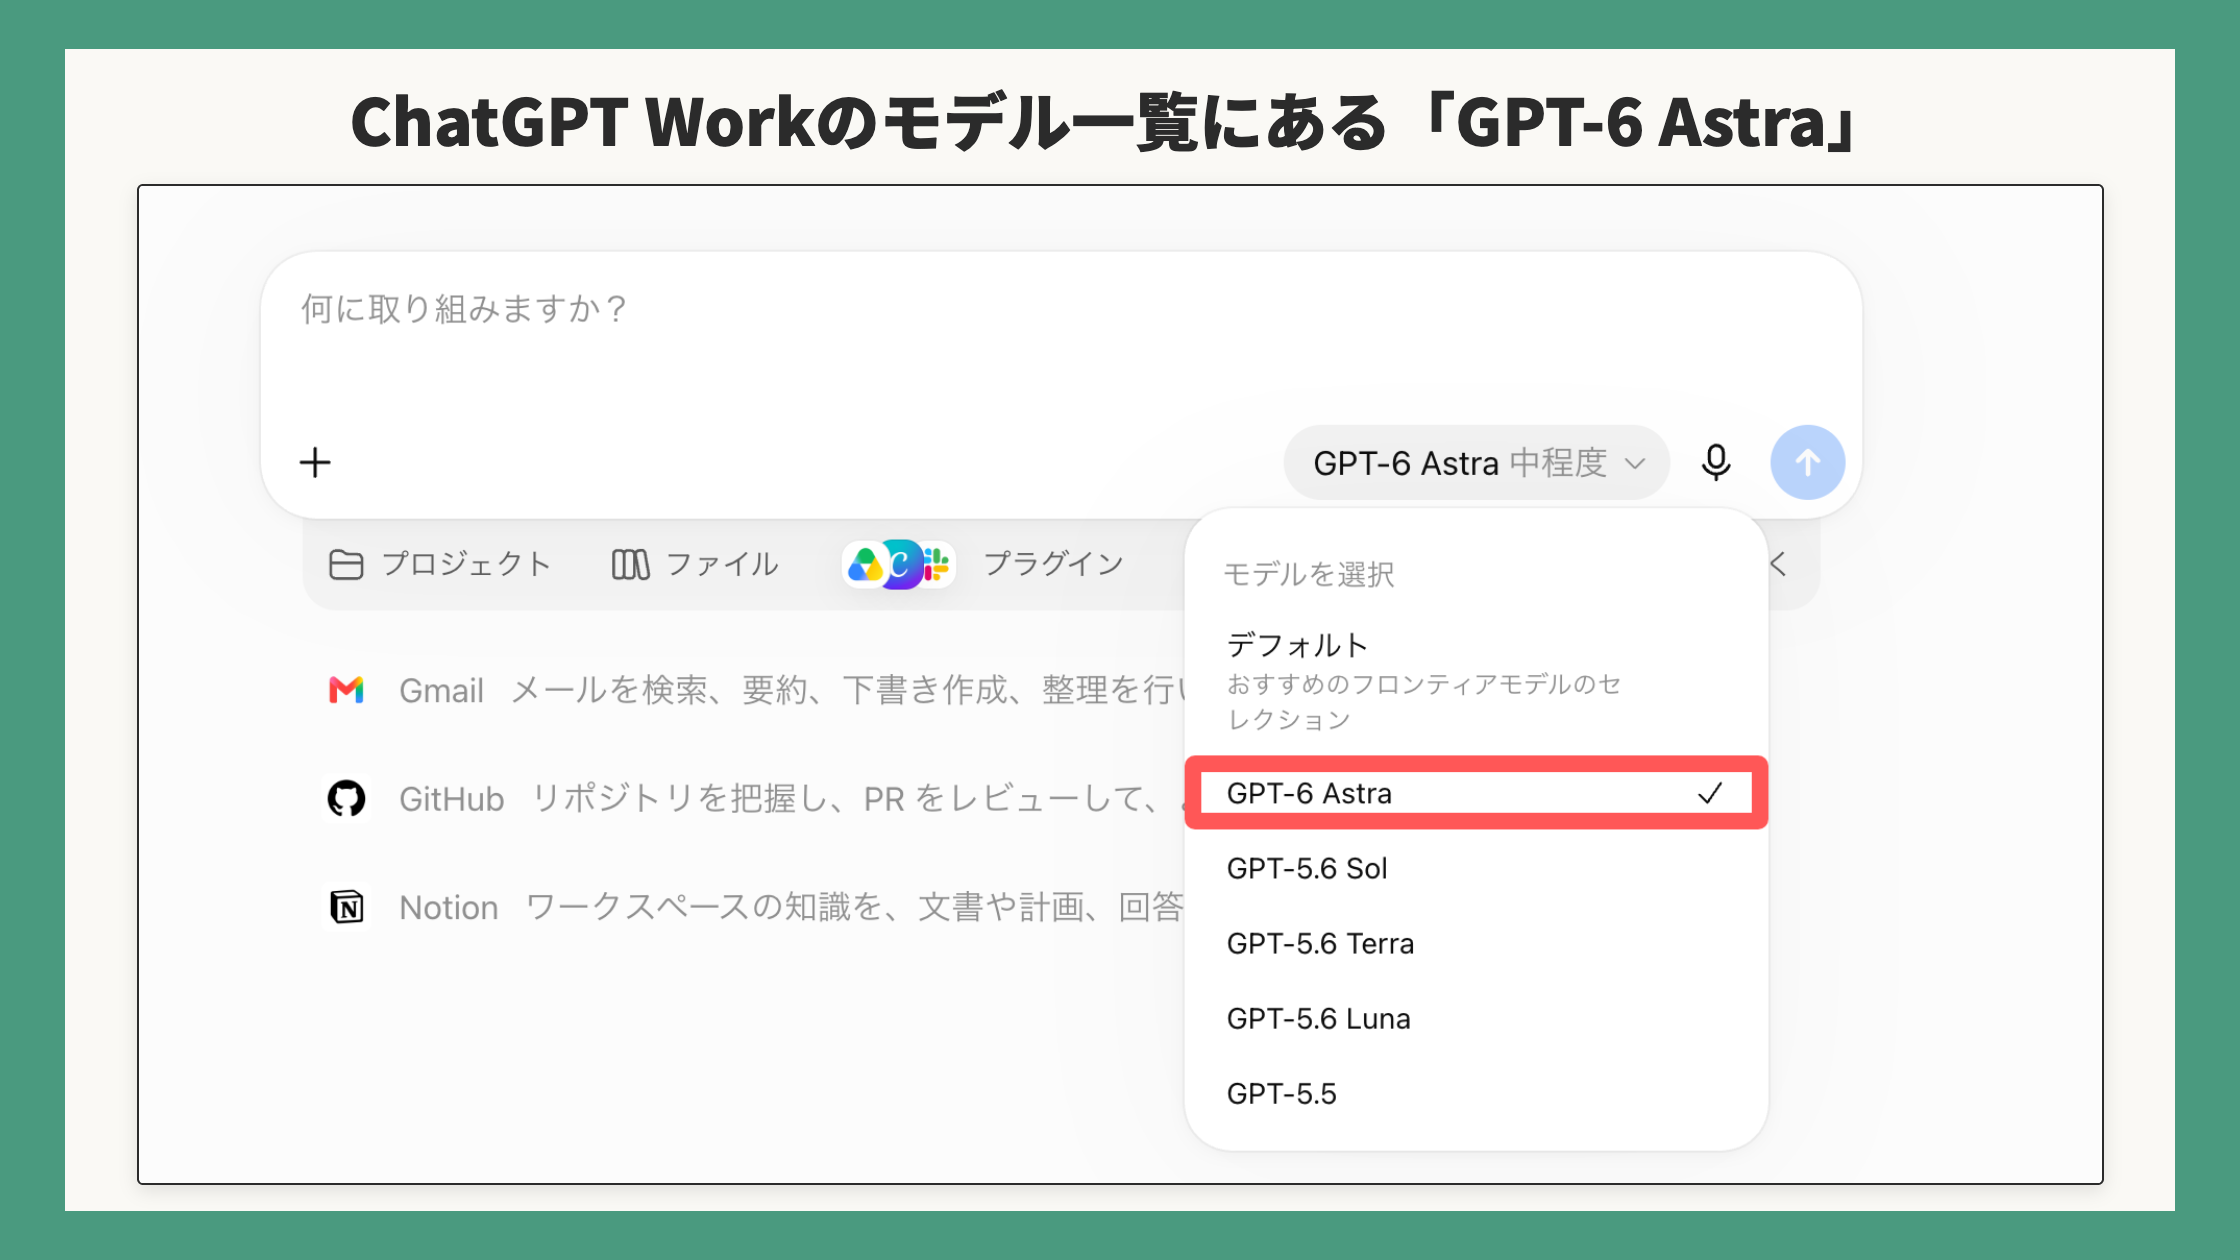Click the Canva plugin icon

point(901,565)
